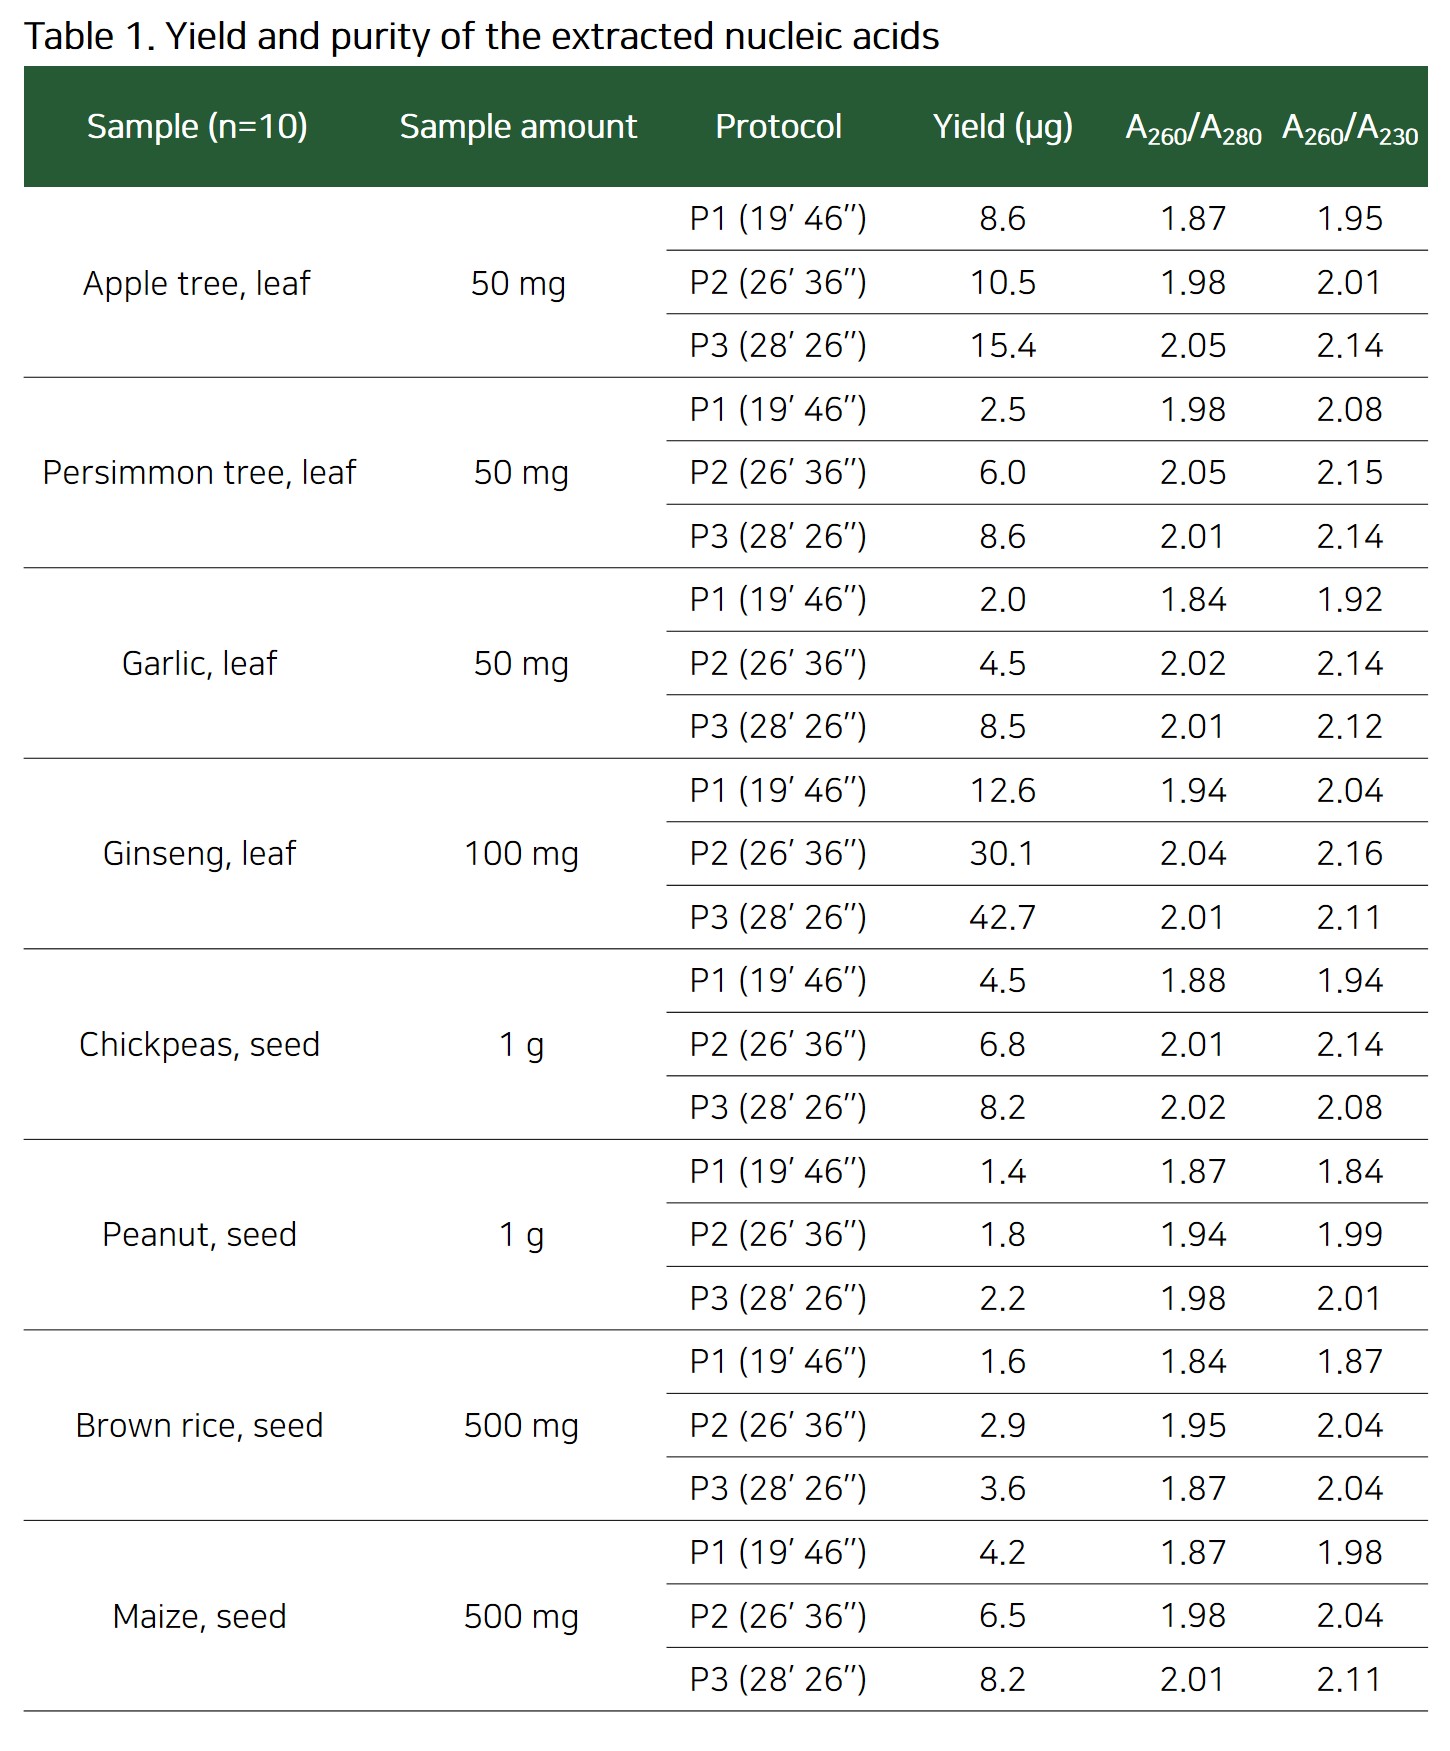Select the Chickpeas, seed sample cell
The height and width of the screenshot is (1751, 1450).
coord(199,1044)
